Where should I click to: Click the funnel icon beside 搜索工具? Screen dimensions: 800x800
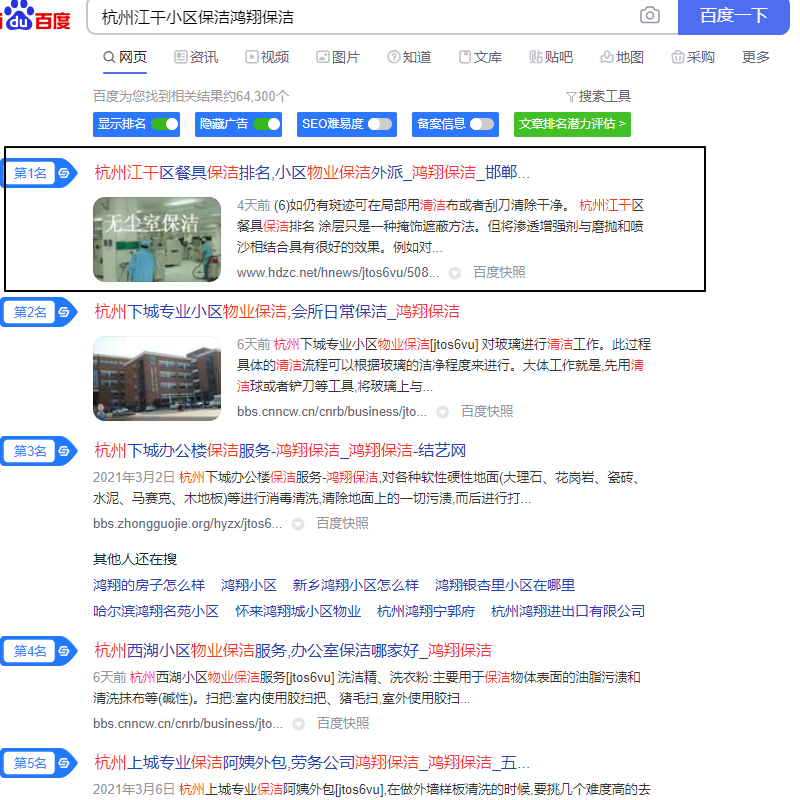(571, 97)
